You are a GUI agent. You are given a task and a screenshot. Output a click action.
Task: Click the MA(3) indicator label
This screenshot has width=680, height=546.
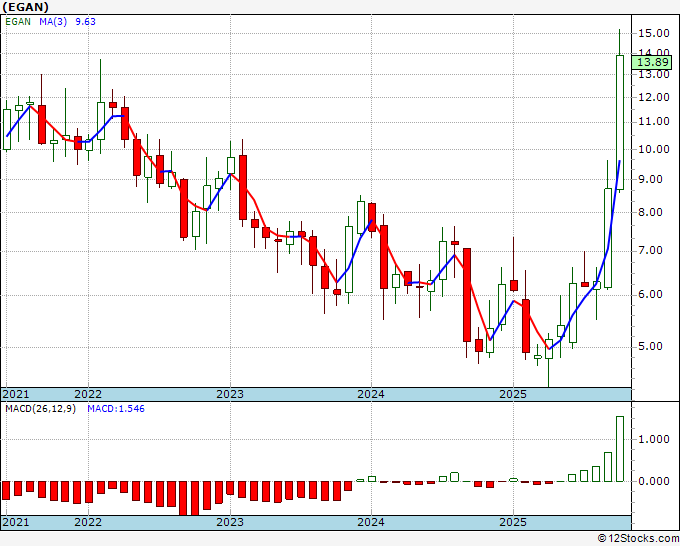point(53,22)
